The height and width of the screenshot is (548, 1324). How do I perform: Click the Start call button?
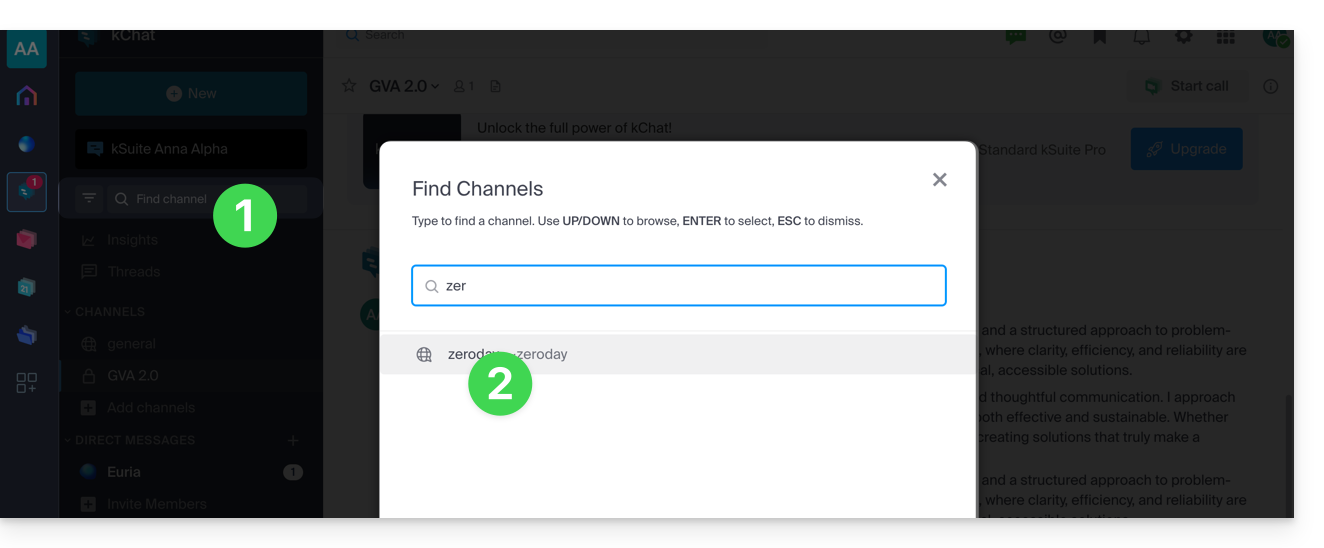pos(1186,86)
